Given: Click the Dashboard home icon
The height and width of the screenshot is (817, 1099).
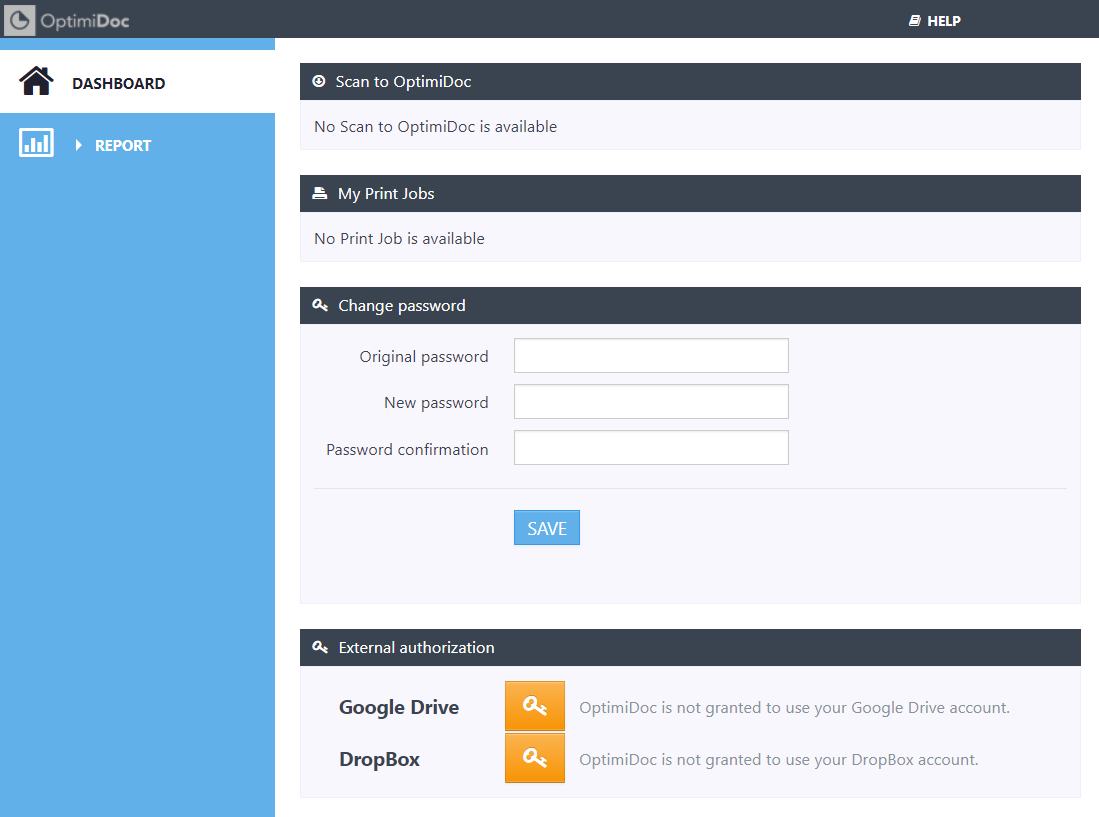Looking at the screenshot, I should pyautogui.click(x=36, y=82).
